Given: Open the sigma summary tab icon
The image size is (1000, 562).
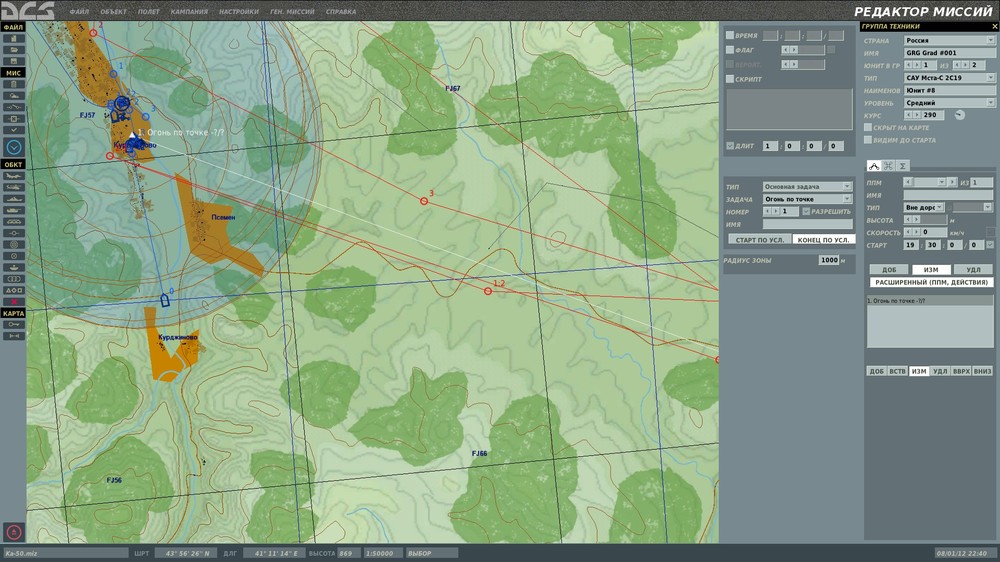Looking at the screenshot, I should [x=902, y=166].
